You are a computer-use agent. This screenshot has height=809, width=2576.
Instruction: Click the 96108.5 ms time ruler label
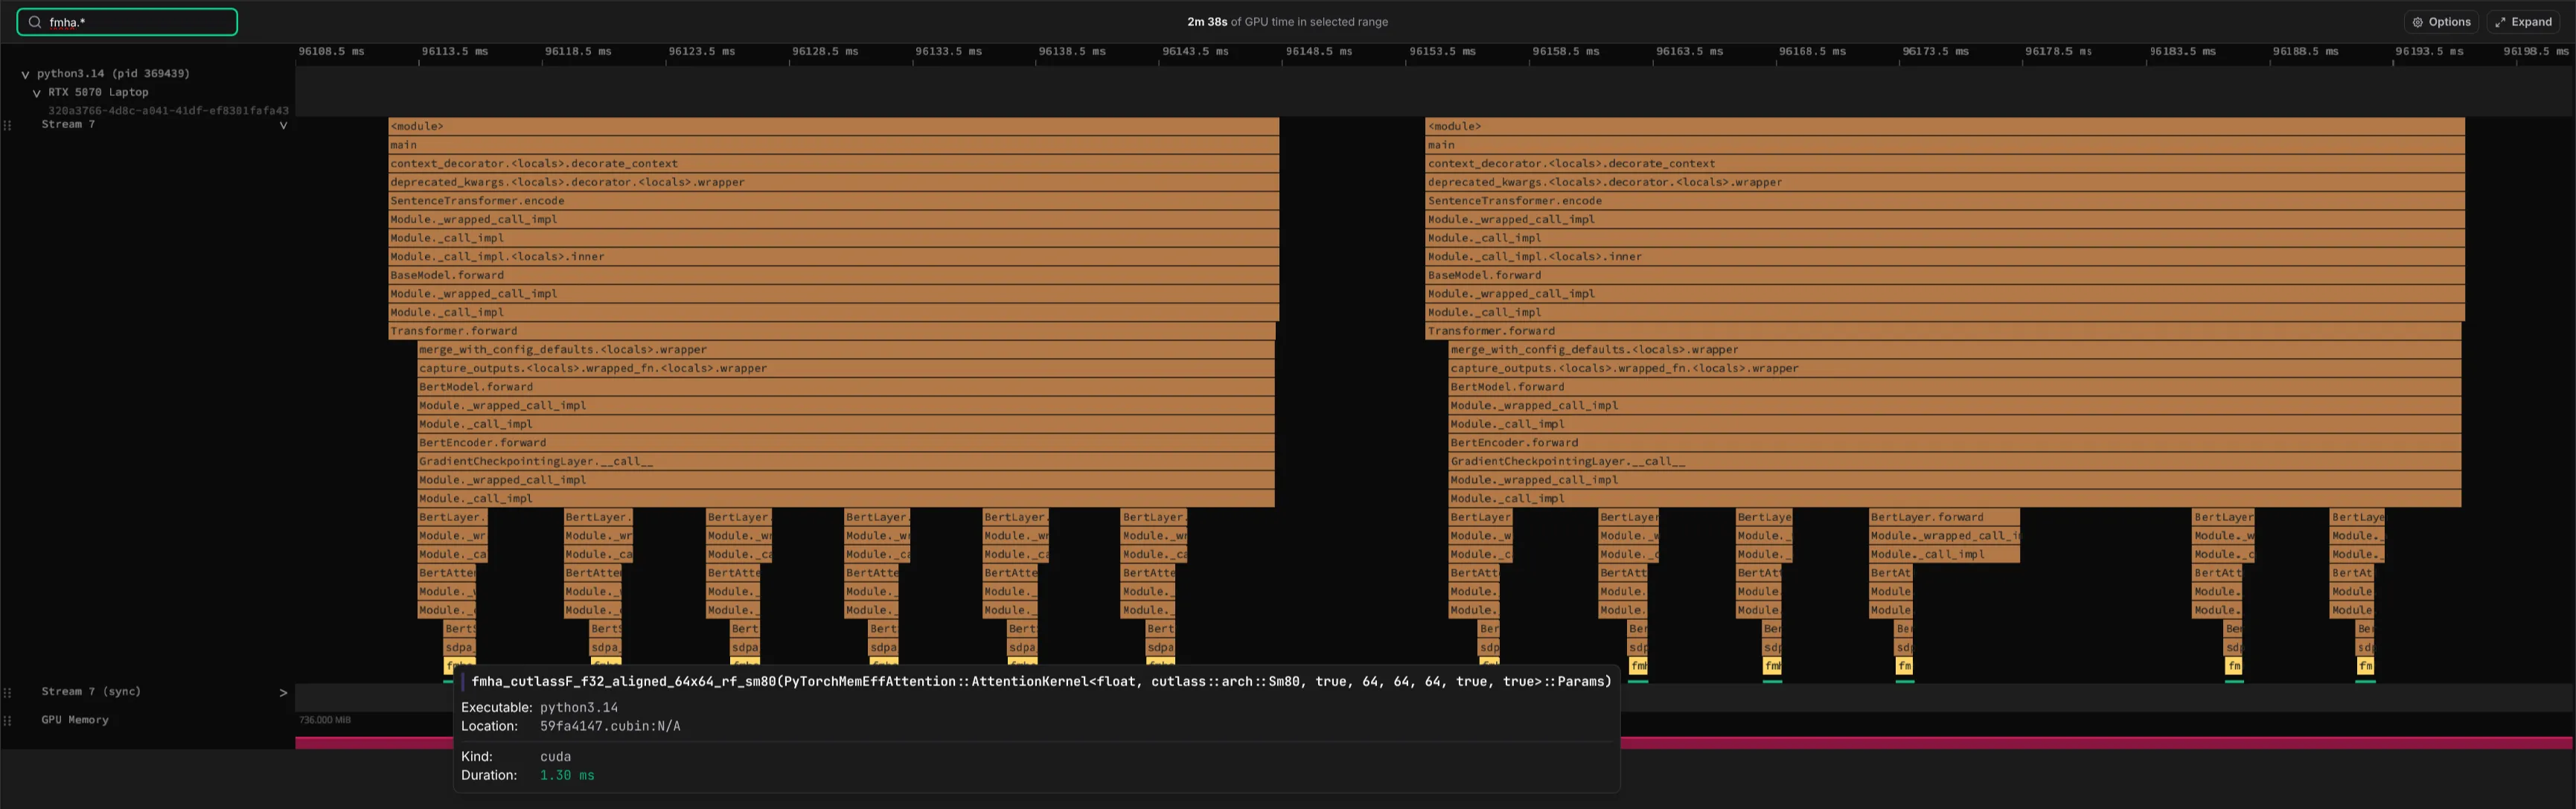(x=332, y=51)
